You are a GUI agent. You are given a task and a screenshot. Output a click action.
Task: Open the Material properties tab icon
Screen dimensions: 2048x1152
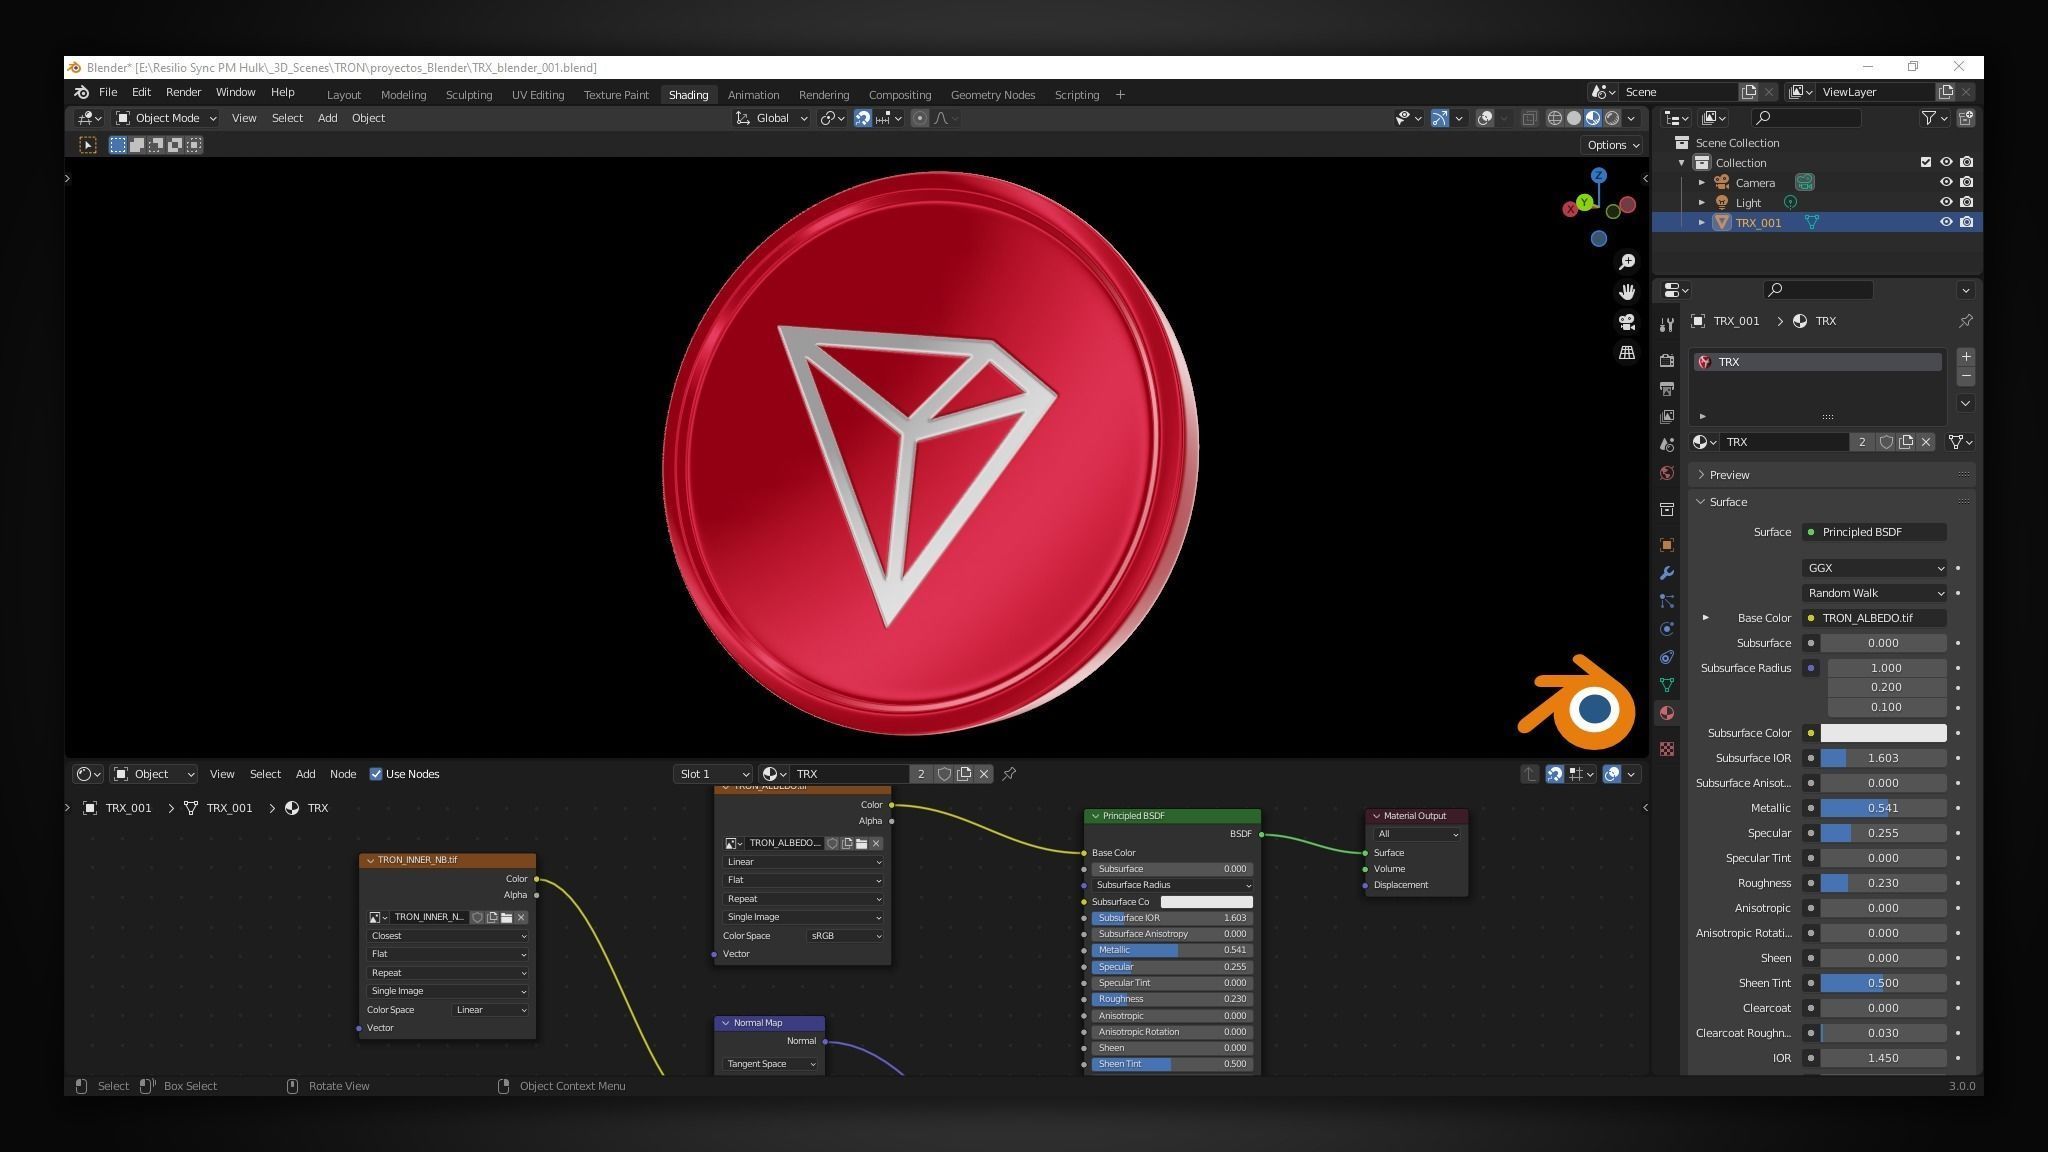tap(1666, 713)
